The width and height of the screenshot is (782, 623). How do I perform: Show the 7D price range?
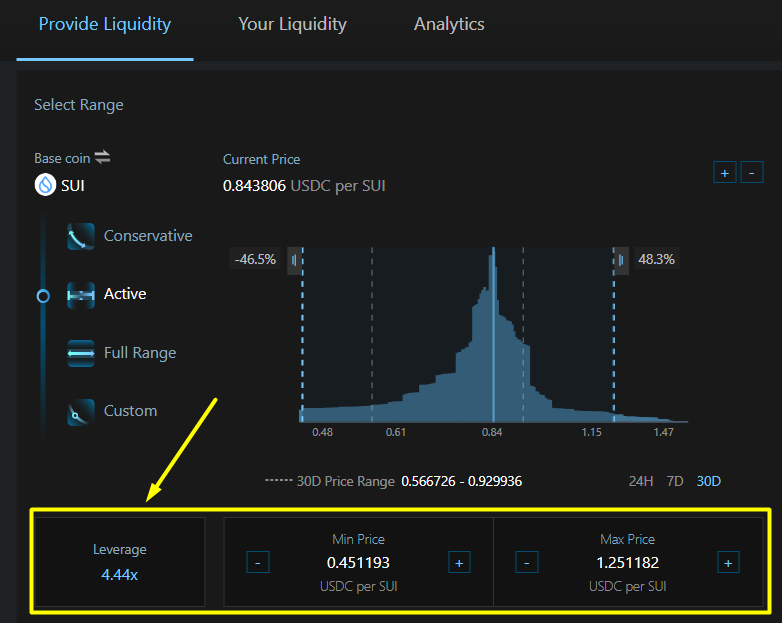[675, 481]
